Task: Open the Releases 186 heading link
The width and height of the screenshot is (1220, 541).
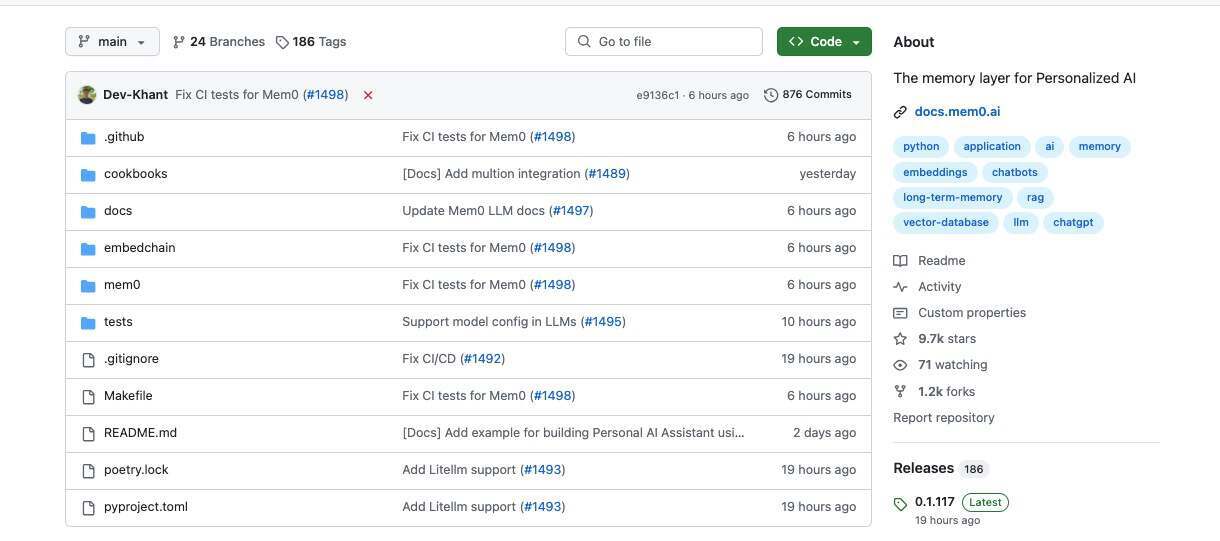Action: tap(940, 468)
